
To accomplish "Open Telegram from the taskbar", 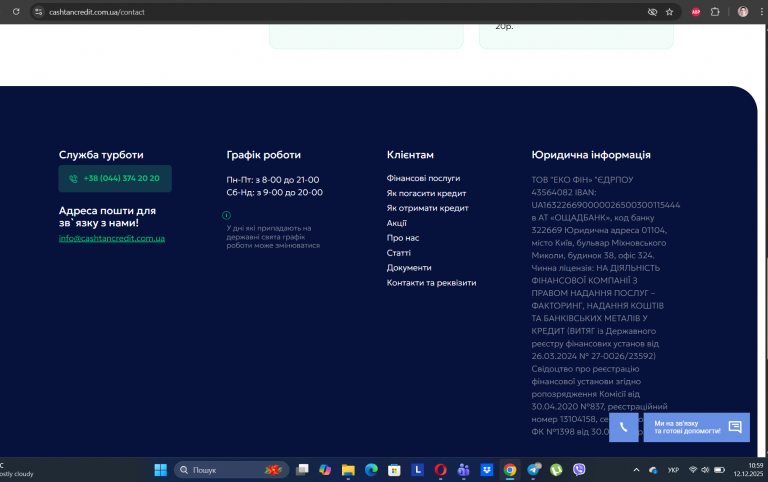I will tap(533, 470).
